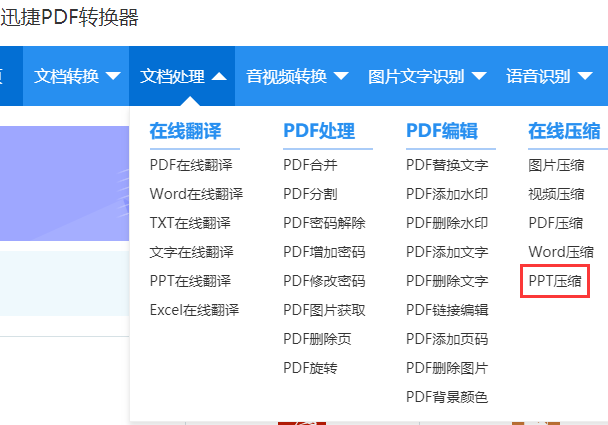Choose PDF删除水印
Screen dimensions: 608x425
coord(447,223)
